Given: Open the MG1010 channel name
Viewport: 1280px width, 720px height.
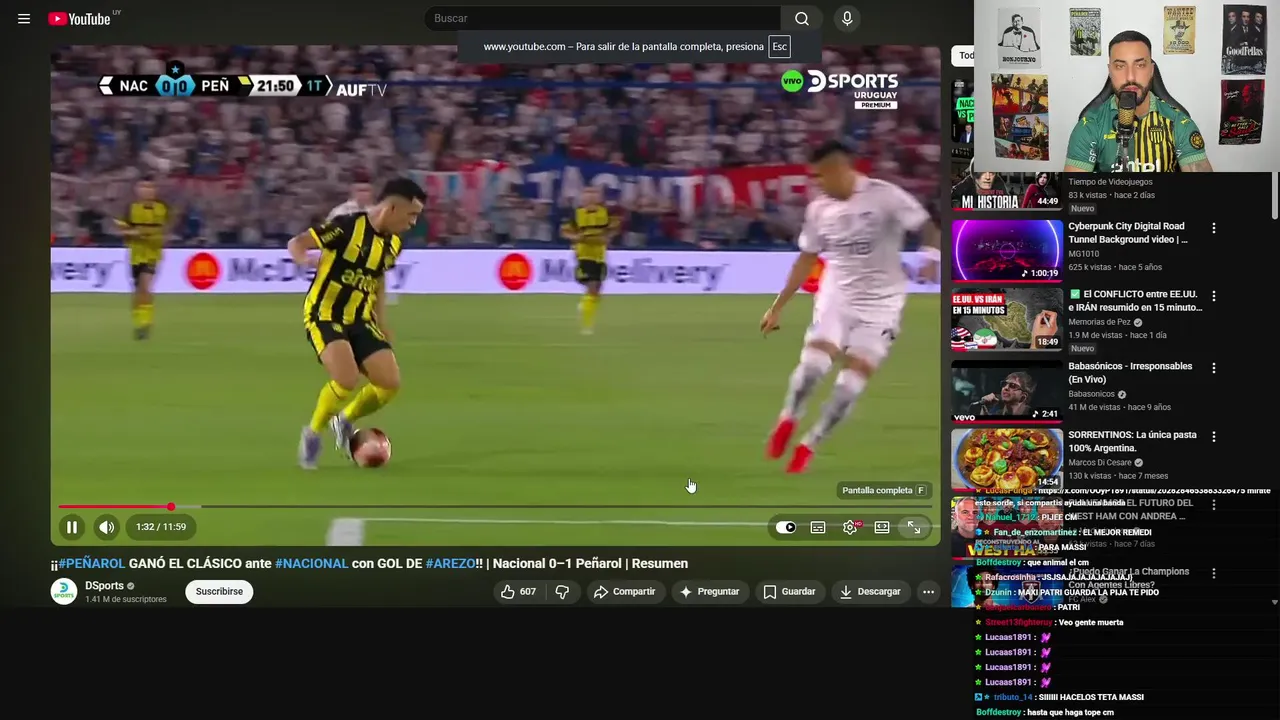Looking at the screenshot, I should [1083, 254].
